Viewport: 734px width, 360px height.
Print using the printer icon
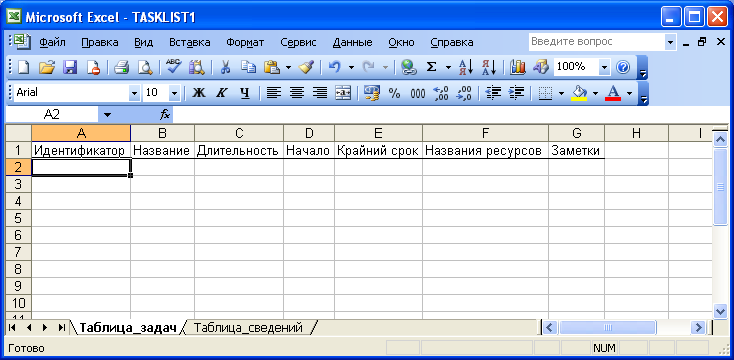tap(122, 67)
